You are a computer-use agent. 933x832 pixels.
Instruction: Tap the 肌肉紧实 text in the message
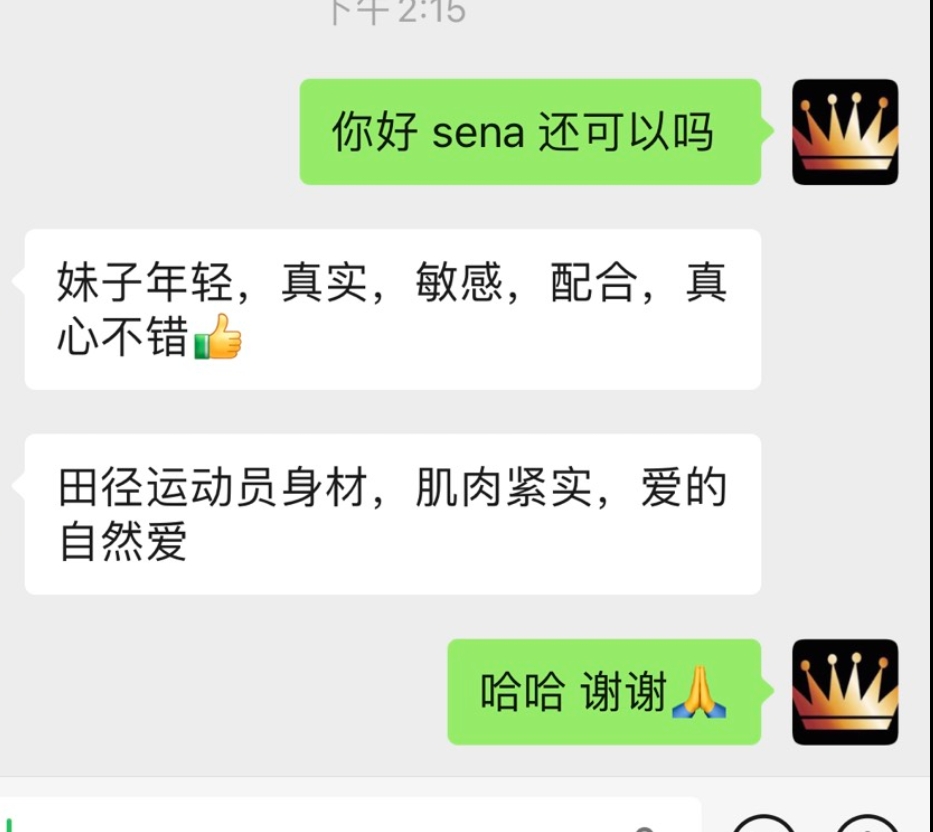tap(503, 487)
